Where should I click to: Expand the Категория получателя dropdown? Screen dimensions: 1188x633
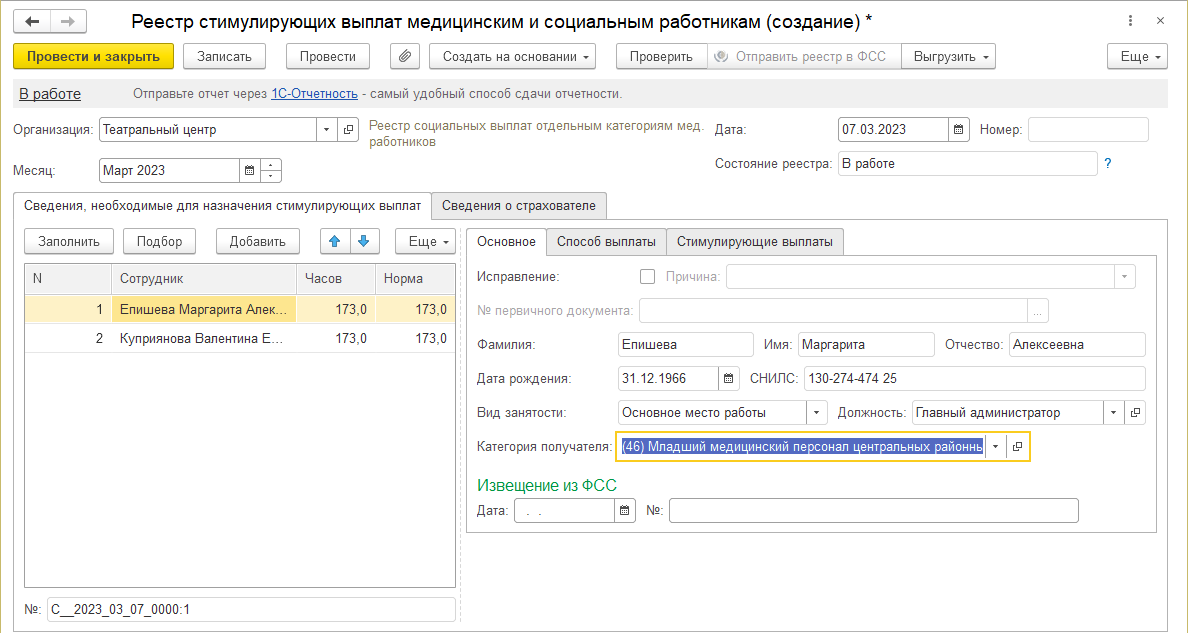pos(994,447)
